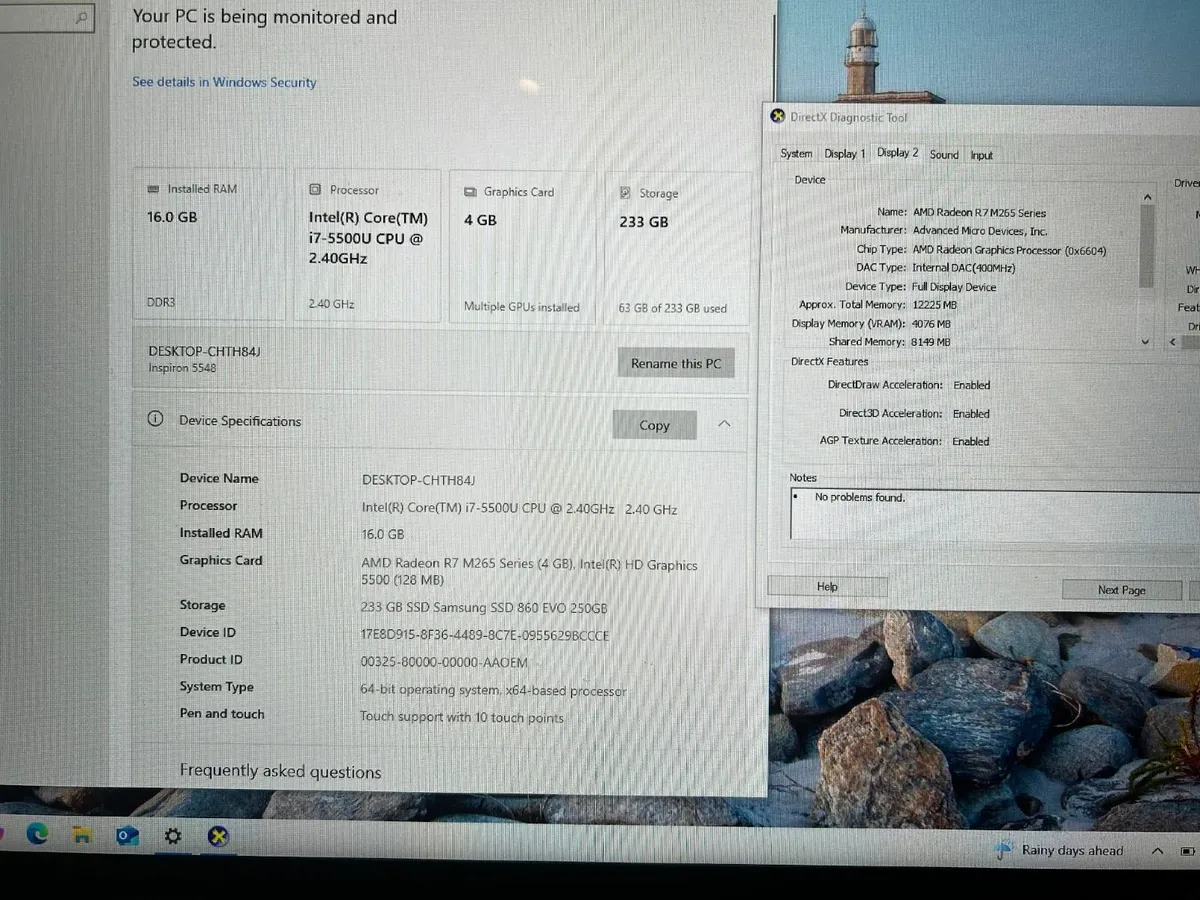The width and height of the screenshot is (1200, 900).
Task: Select the Chip Type Graphics Processor value
Action: (1009, 250)
